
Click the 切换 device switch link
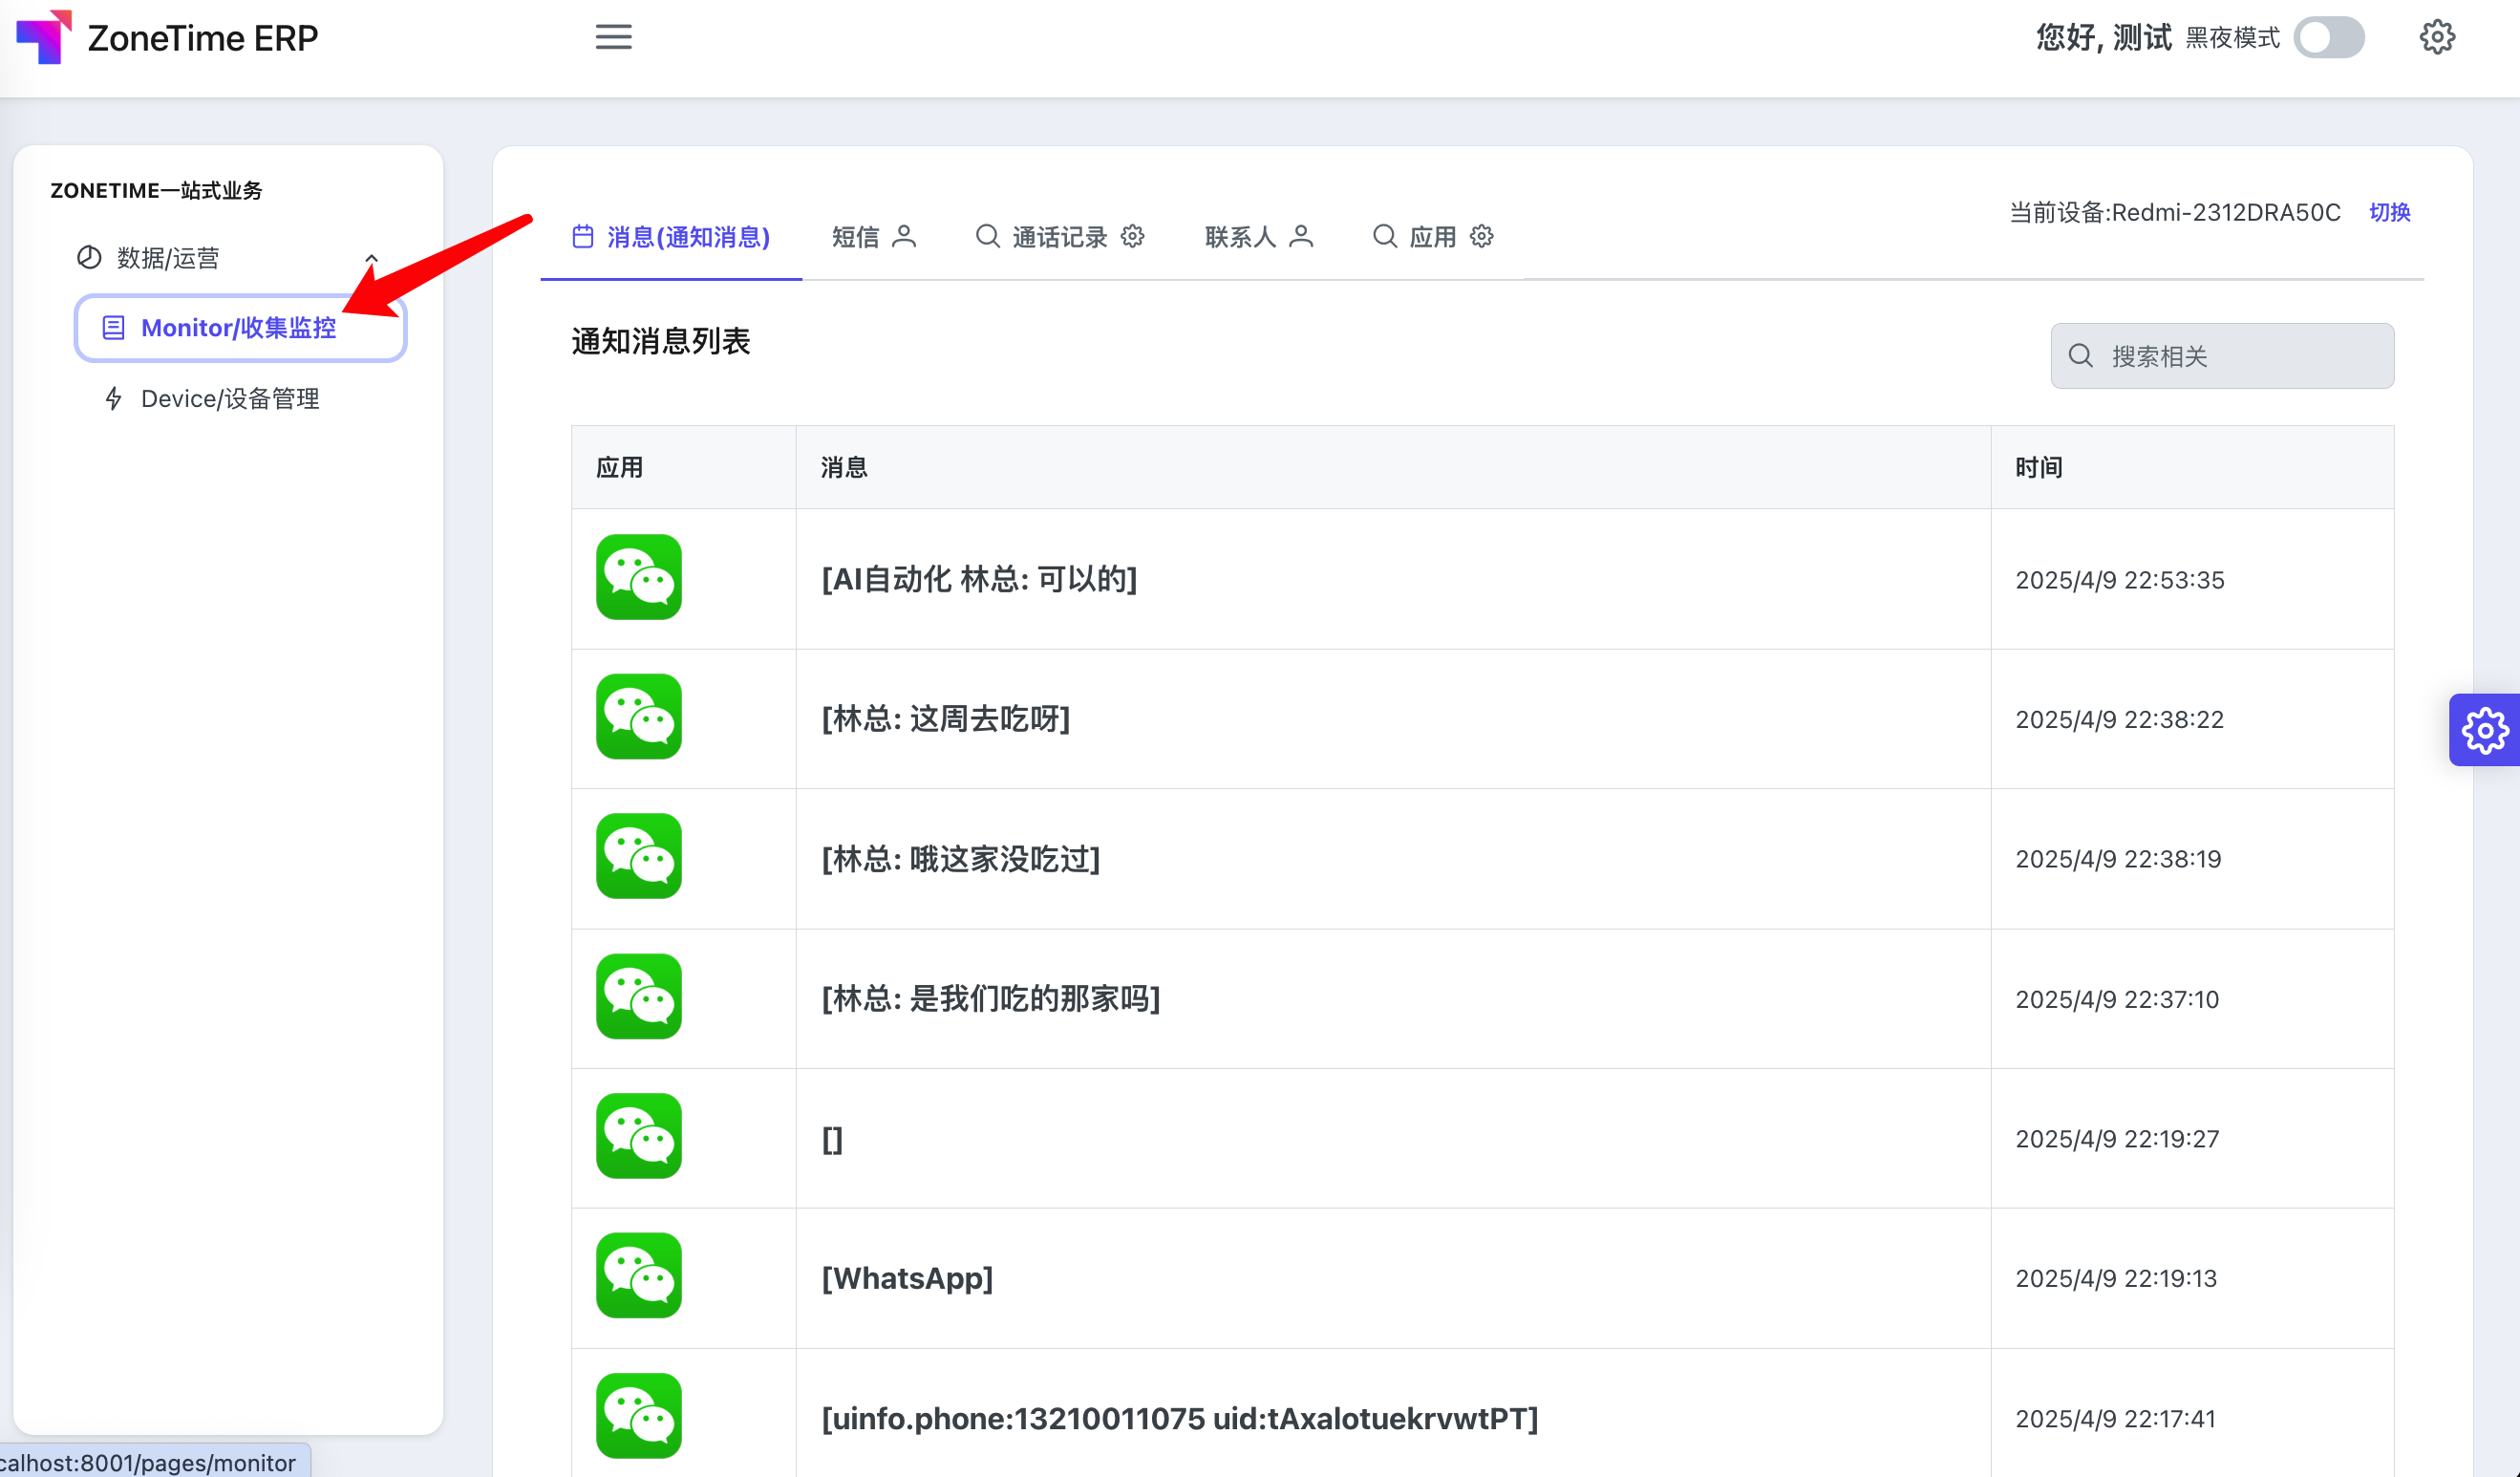tap(2389, 212)
